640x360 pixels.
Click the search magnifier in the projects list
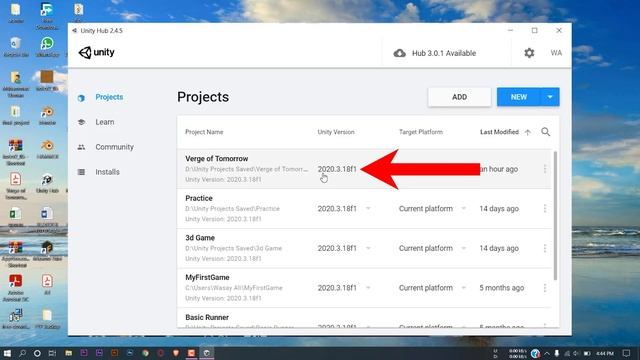click(546, 132)
